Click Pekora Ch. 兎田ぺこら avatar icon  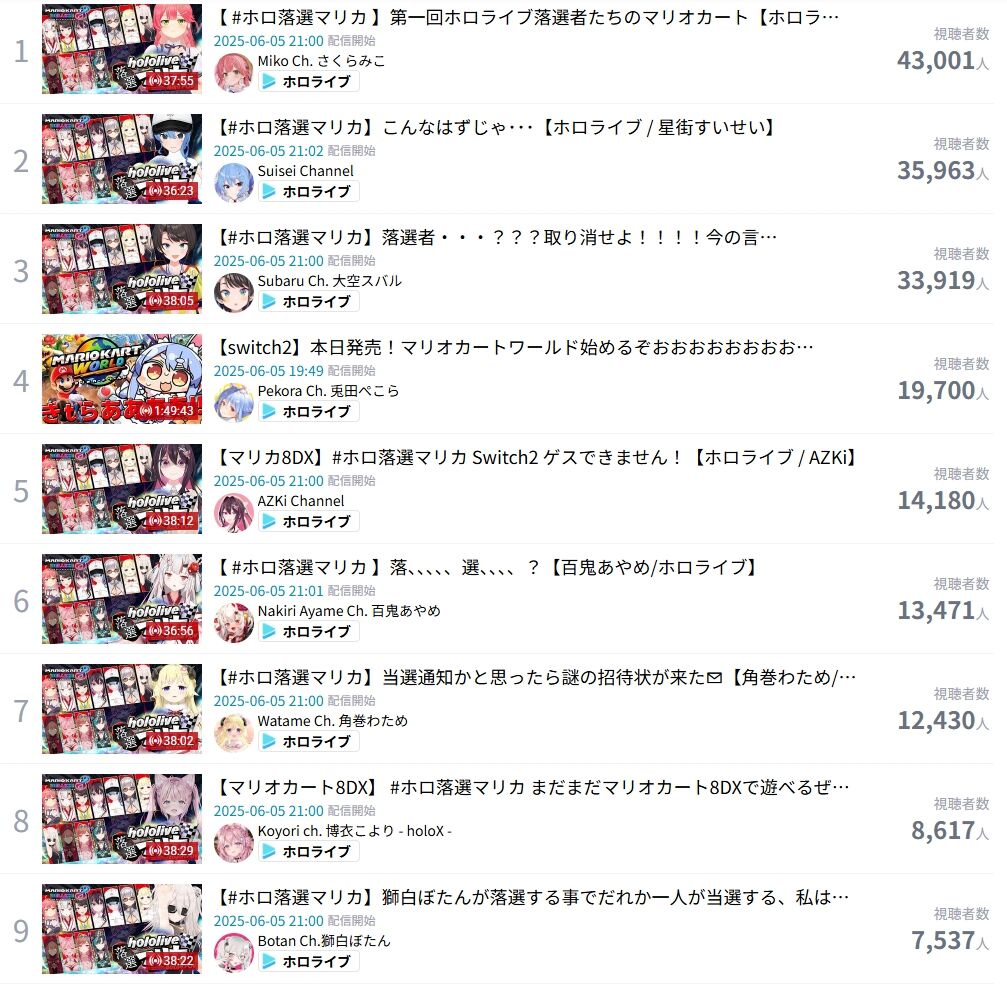click(x=234, y=403)
